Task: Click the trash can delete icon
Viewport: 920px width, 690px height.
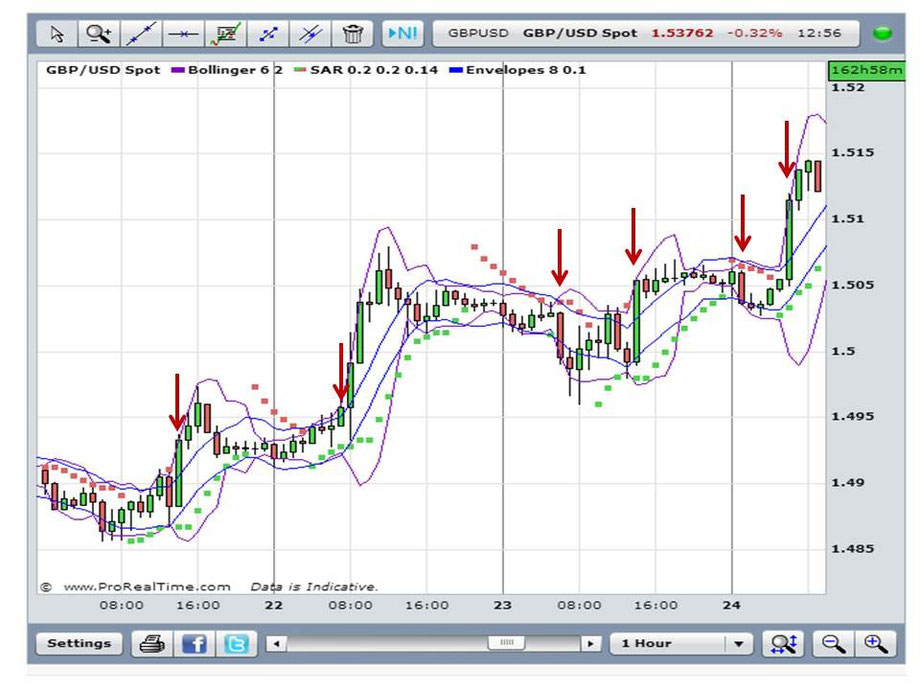Action: coord(353,34)
